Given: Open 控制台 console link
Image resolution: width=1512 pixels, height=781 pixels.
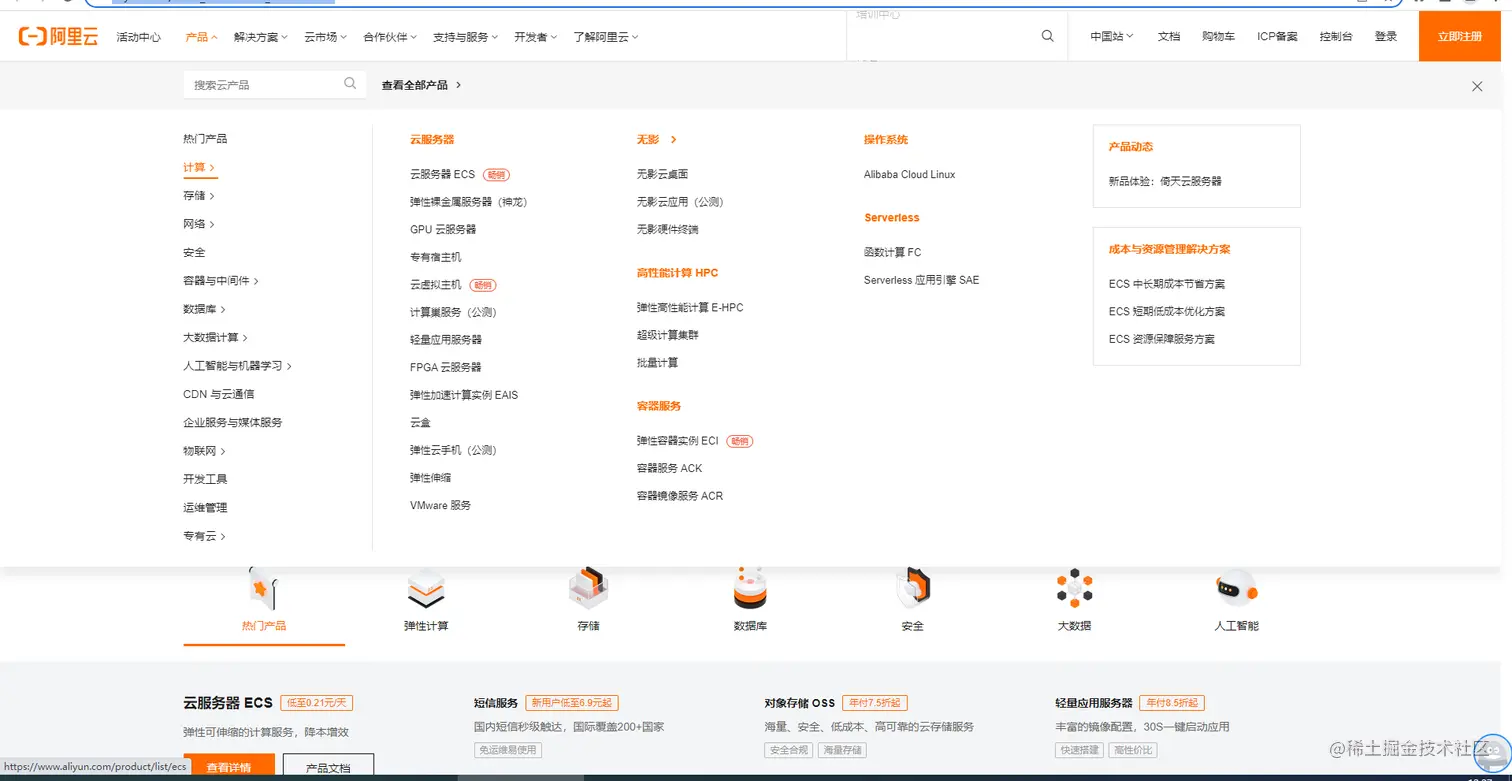Looking at the screenshot, I should click(1336, 37).
